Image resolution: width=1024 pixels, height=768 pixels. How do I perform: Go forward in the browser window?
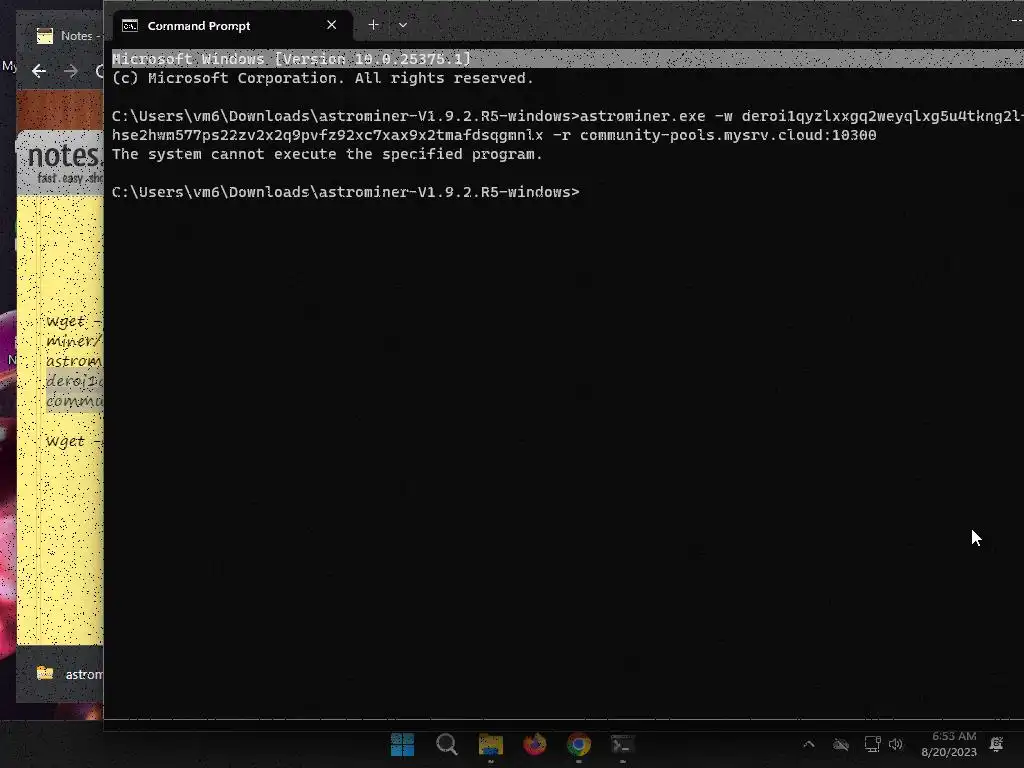point(71,71)
